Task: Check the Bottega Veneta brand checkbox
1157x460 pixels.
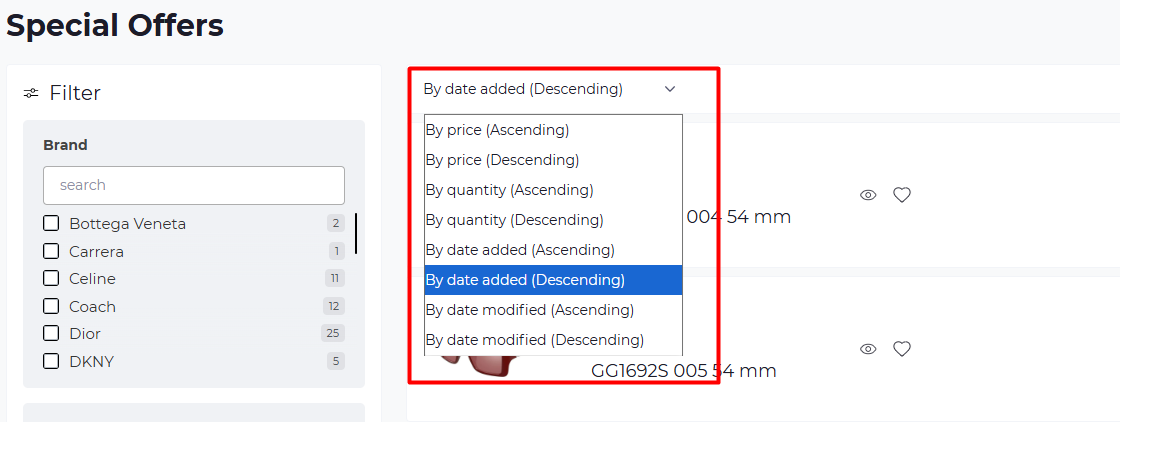Action: coord(51,223)
